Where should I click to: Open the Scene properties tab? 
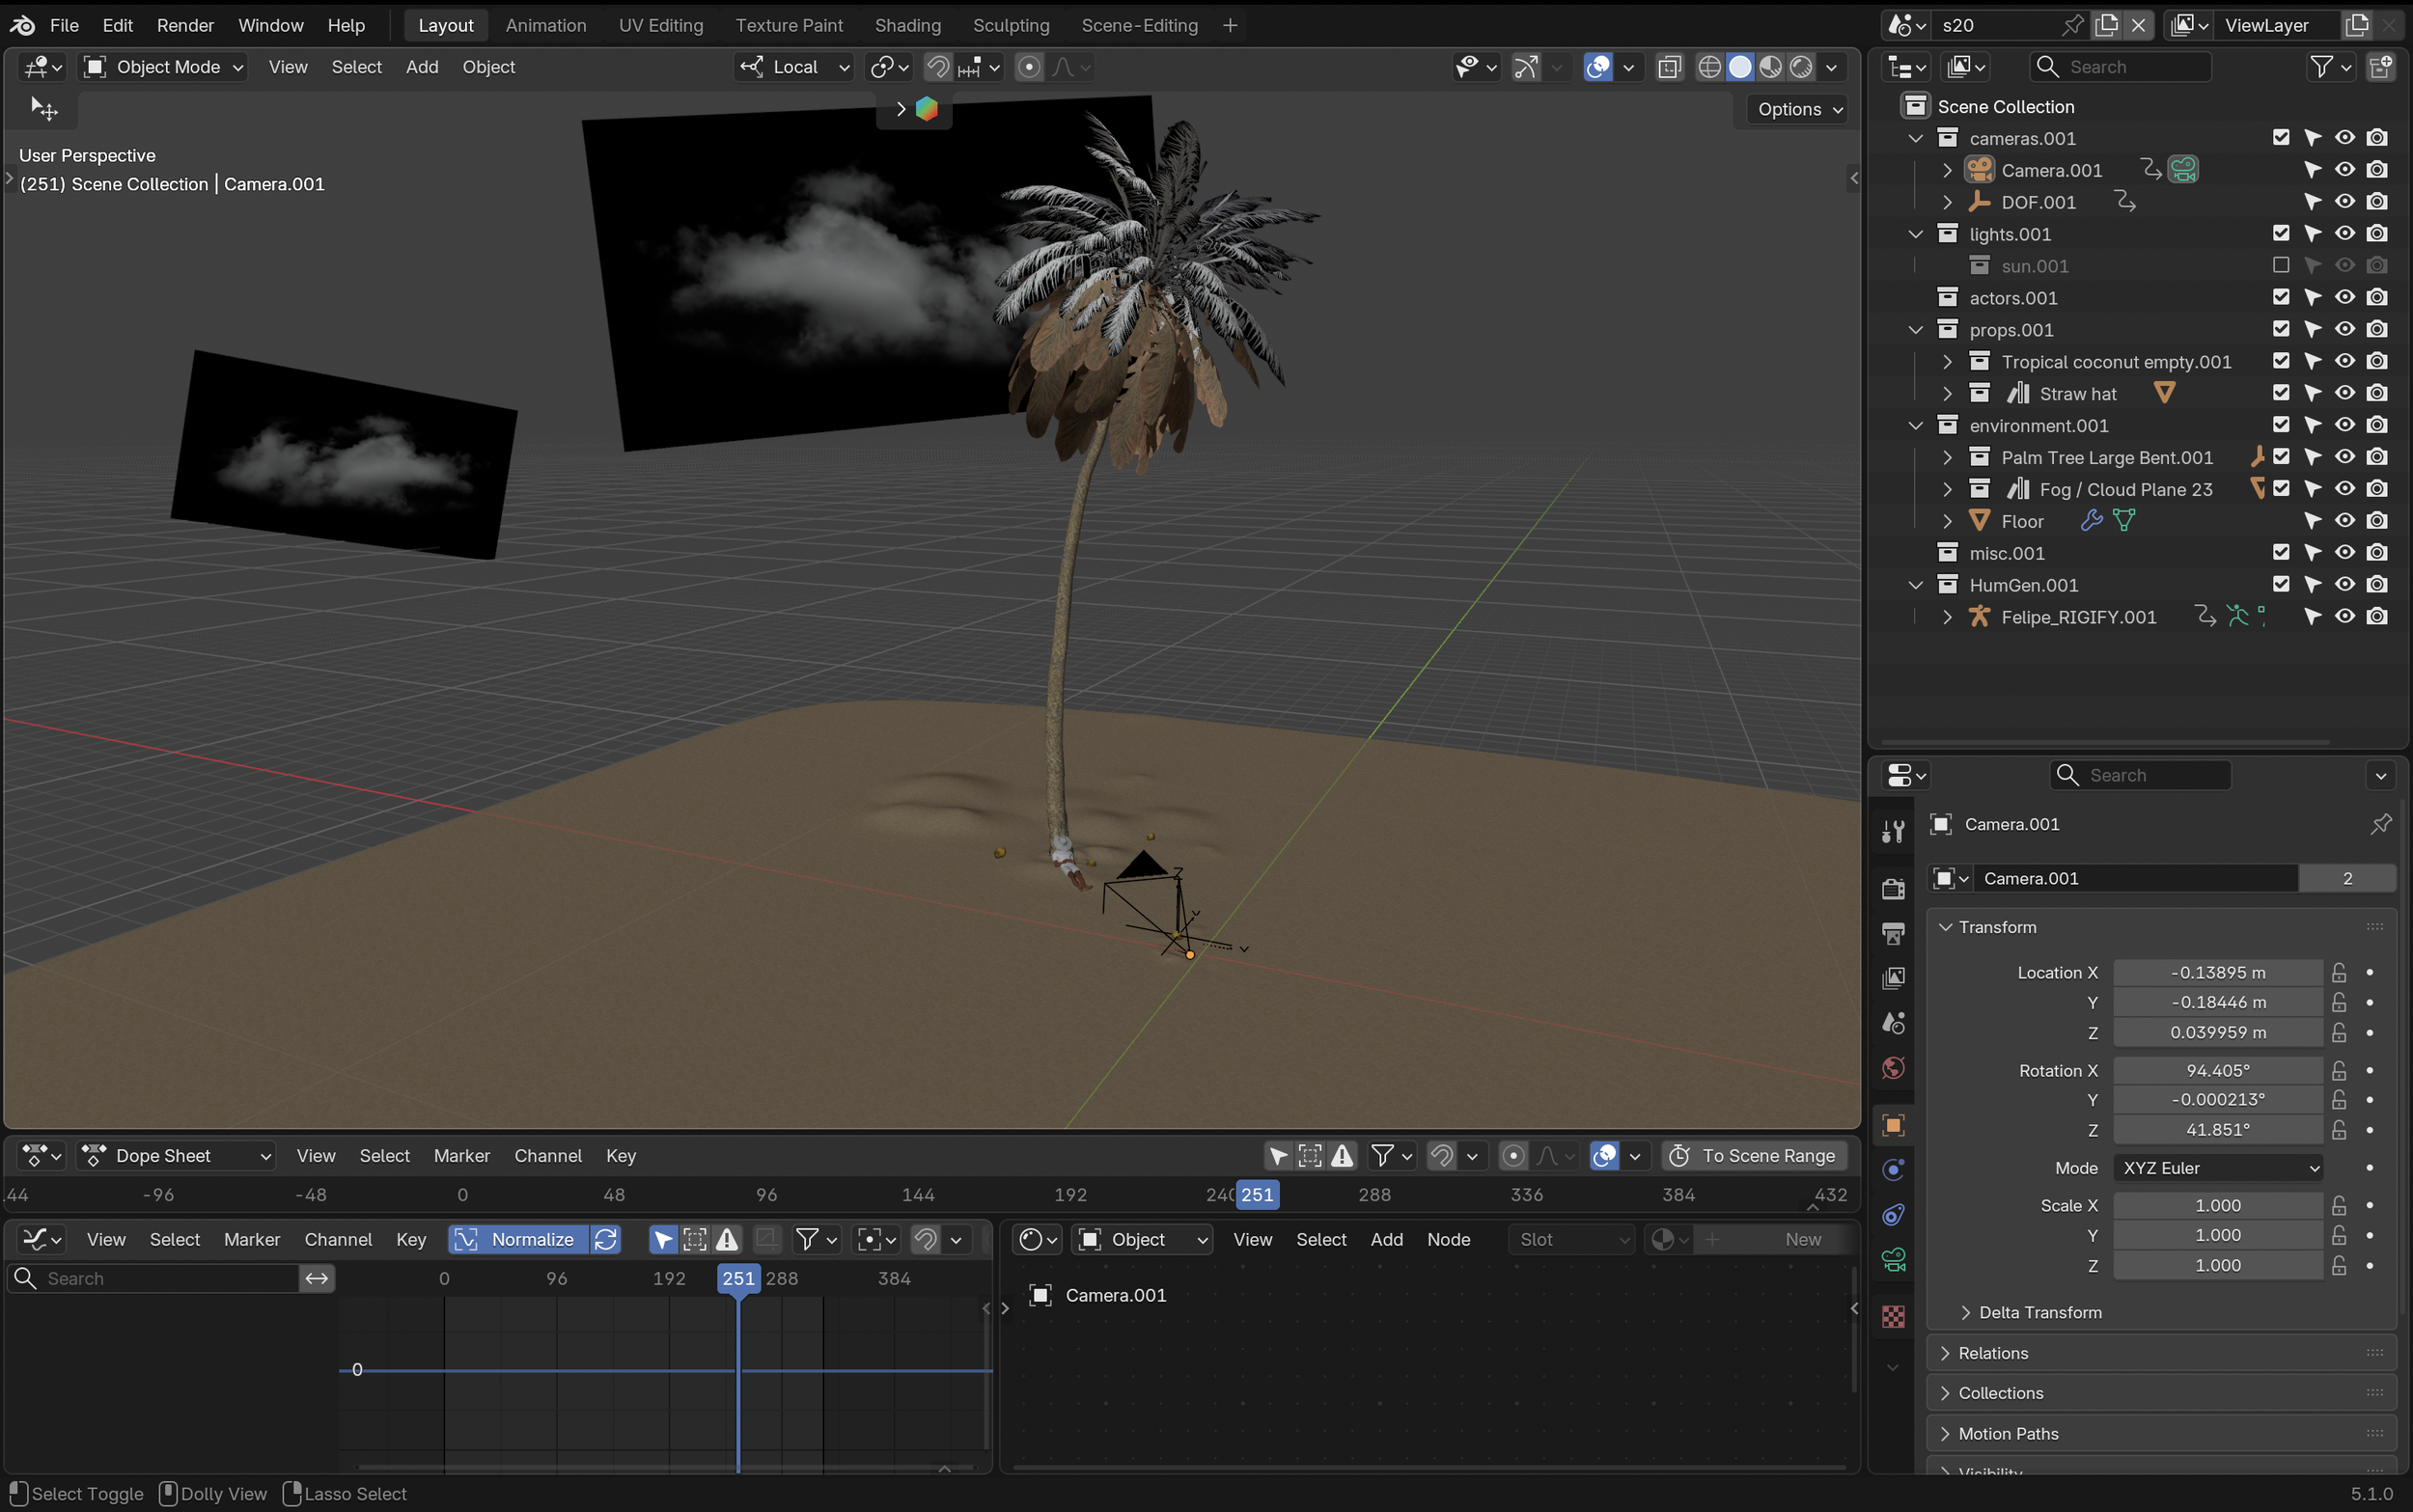1893,1023
